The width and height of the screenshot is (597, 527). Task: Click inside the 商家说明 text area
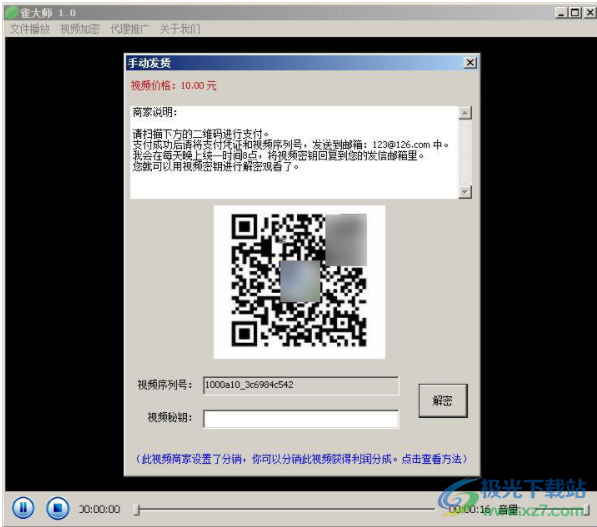click(x=295, y=152)
